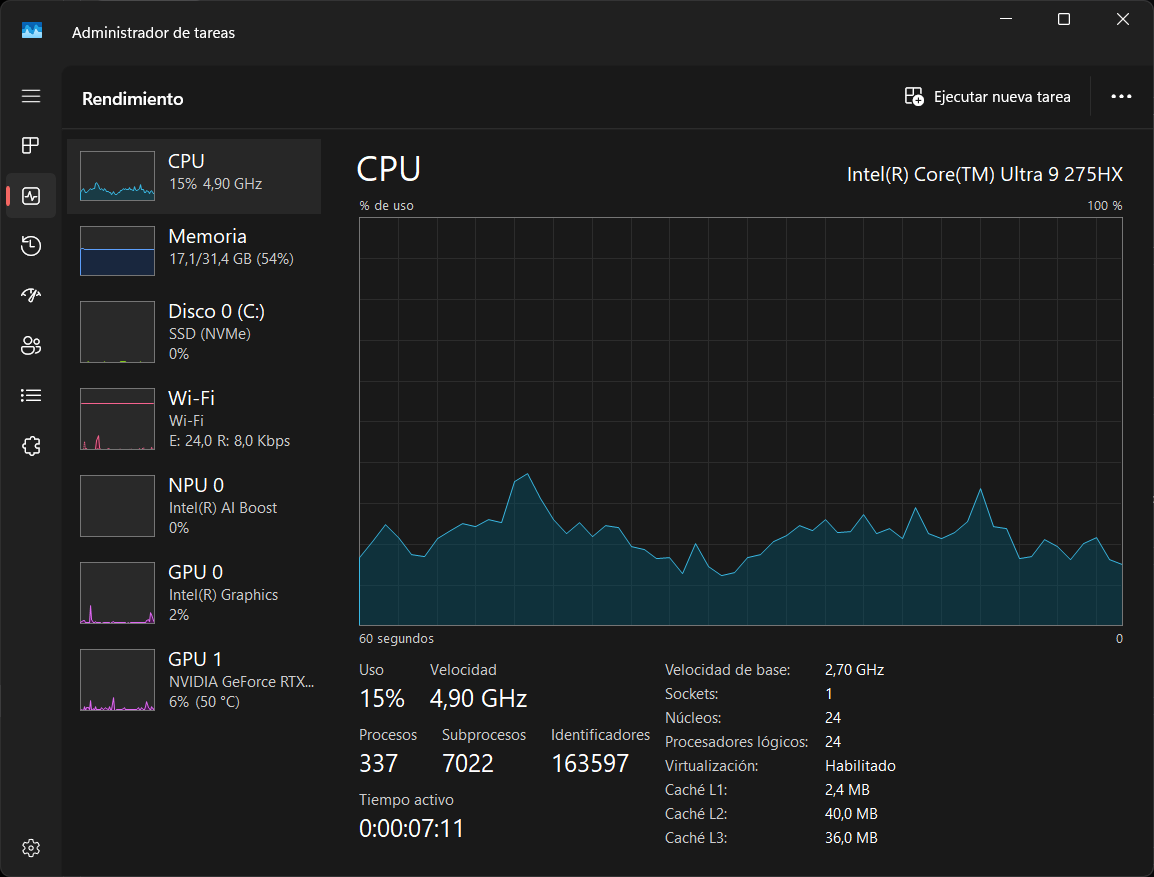Image resolution: width=1154 pixels, height=877 pixels.
Task: Open the hamburger navigation menu
Action: 31,96
